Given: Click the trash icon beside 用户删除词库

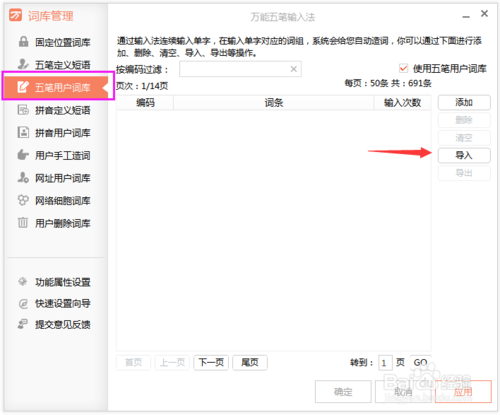Looking at the screenshot, I should click(x=23, y=223).
